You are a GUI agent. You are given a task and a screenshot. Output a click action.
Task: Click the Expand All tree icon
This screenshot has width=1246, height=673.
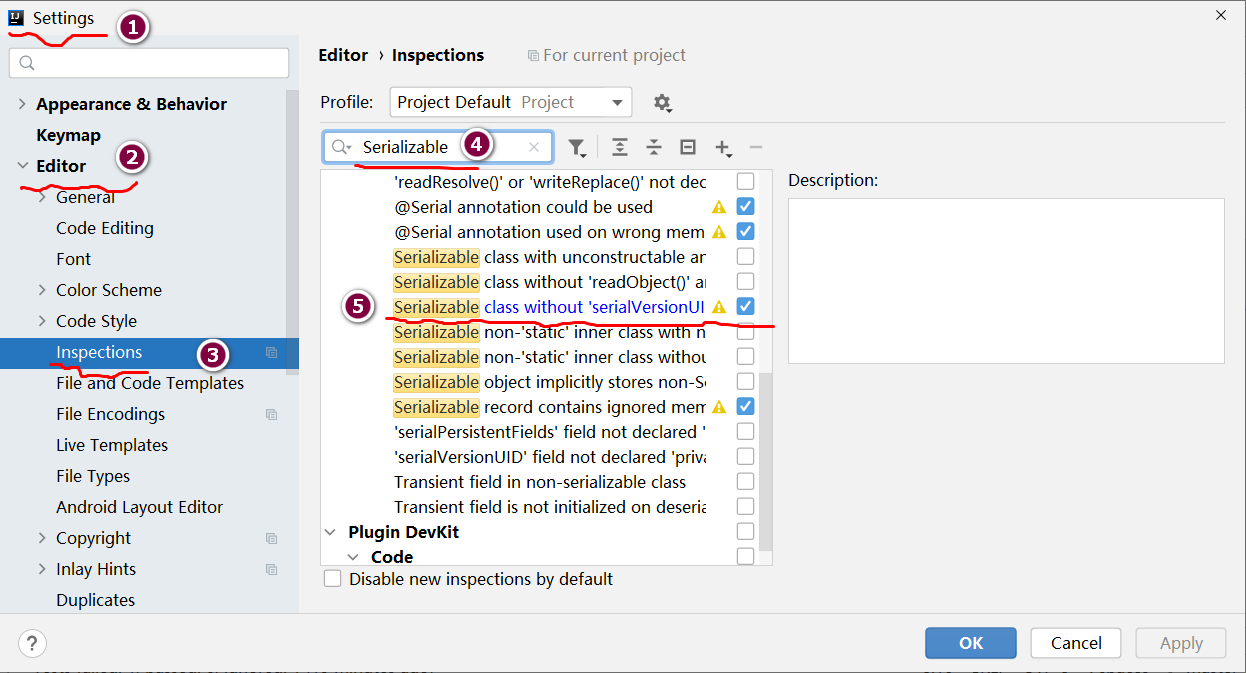620,148
